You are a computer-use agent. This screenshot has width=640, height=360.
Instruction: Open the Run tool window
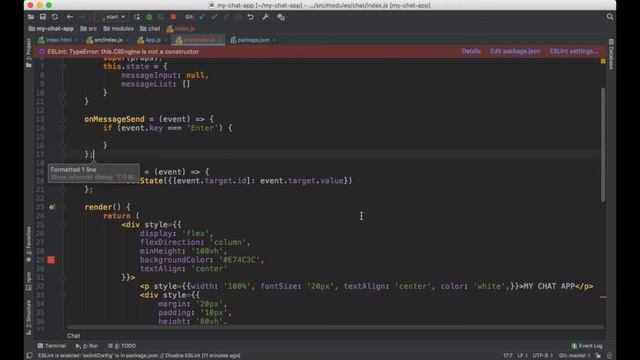point(87,346)
